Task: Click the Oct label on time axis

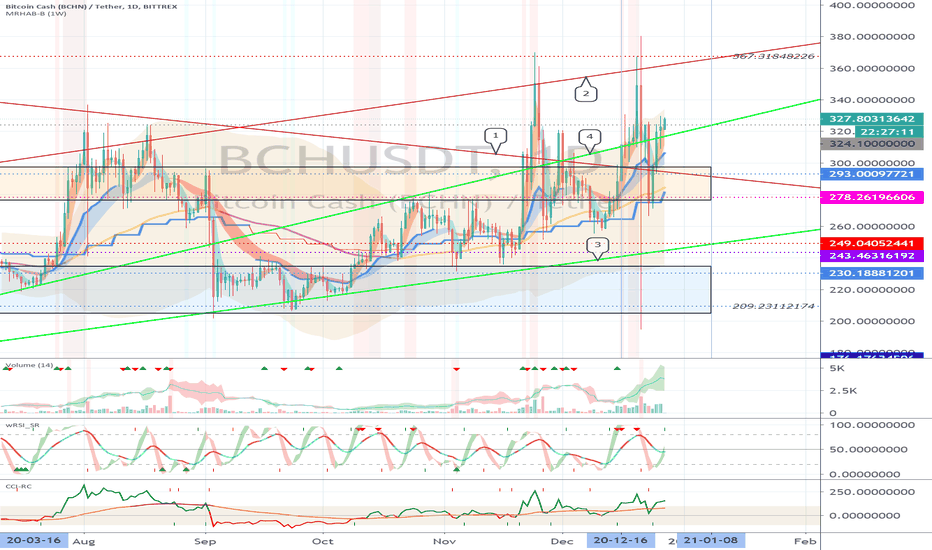Action: click(x=323, y=542)
